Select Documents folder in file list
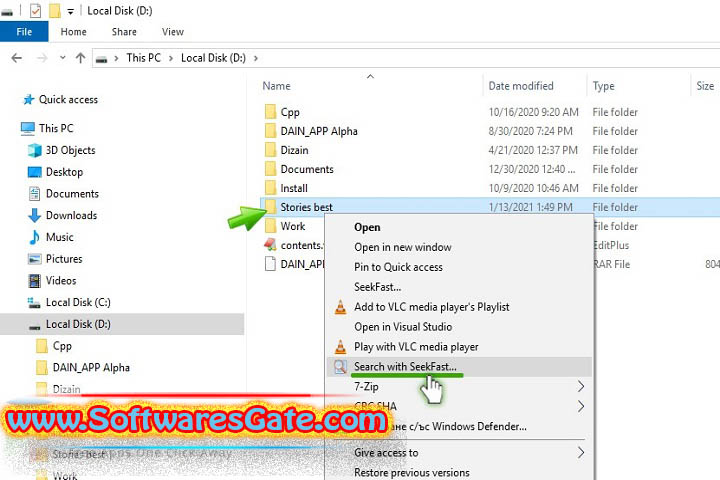 tap(307, 169)
